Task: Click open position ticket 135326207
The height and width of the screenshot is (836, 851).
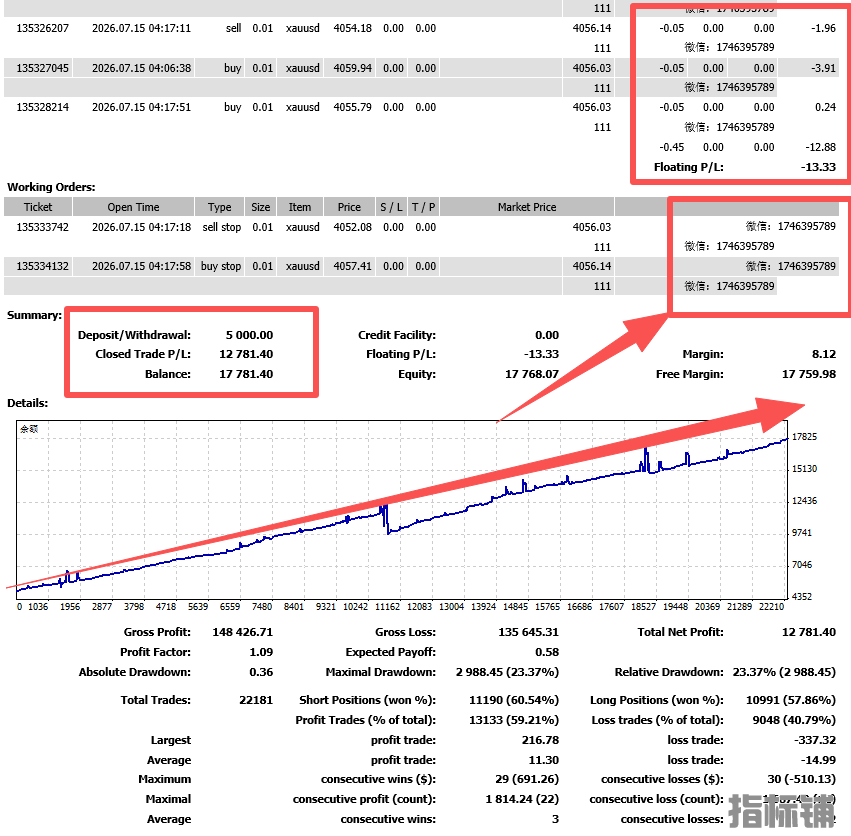Action: click(x=42, y=28)
